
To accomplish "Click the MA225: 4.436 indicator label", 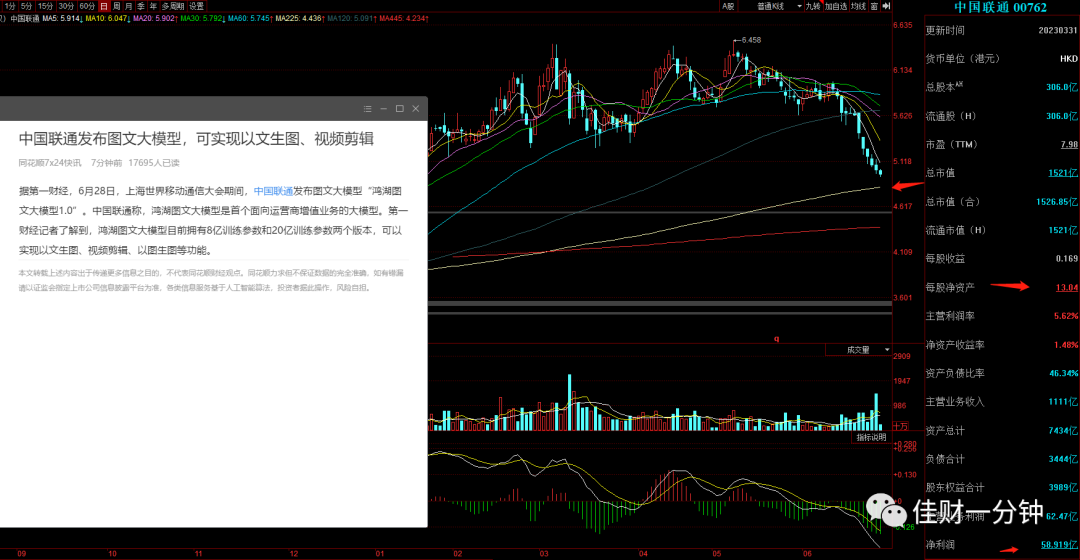I will pyautogui.click(x=300, y=19).
